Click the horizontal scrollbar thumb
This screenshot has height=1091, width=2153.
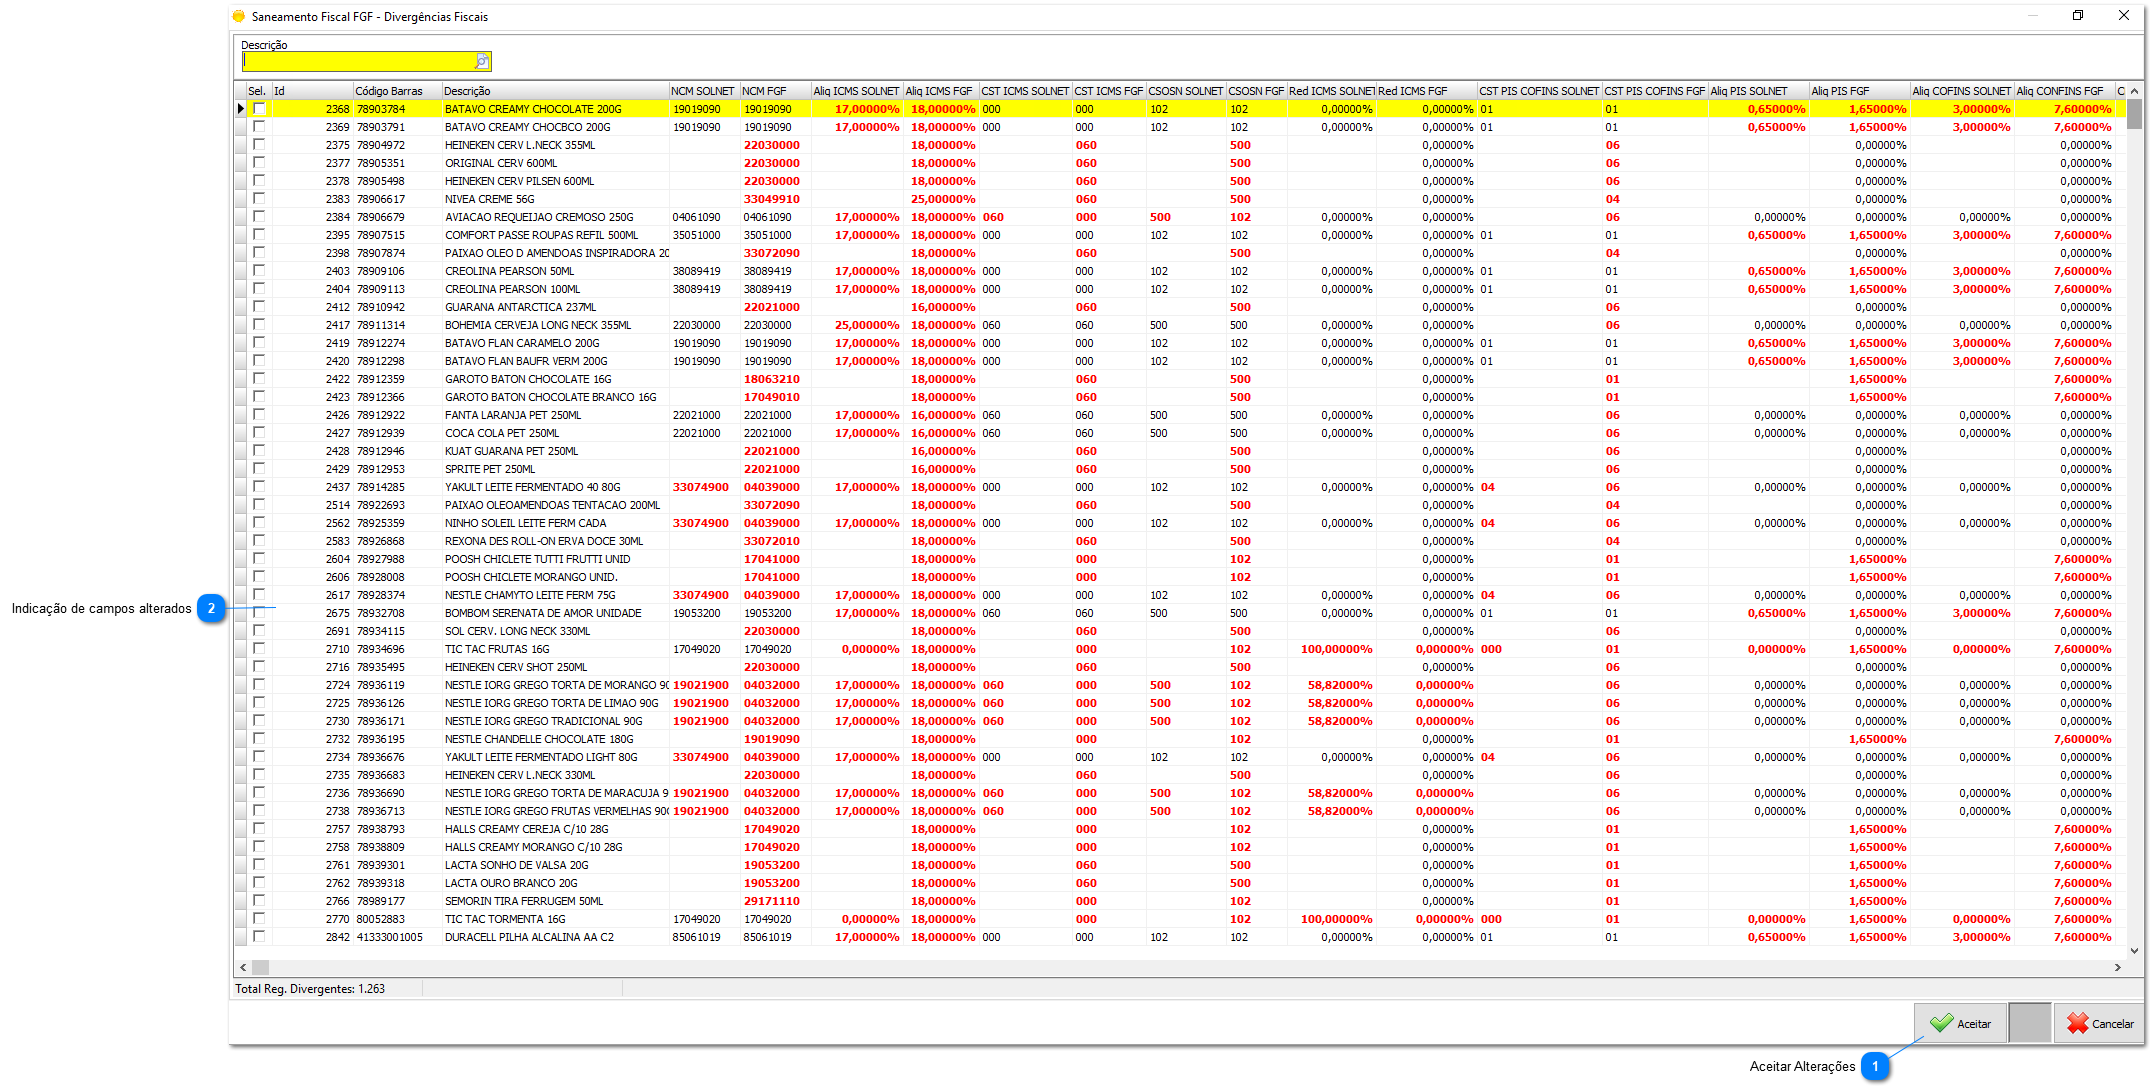(x=260, y=967)
